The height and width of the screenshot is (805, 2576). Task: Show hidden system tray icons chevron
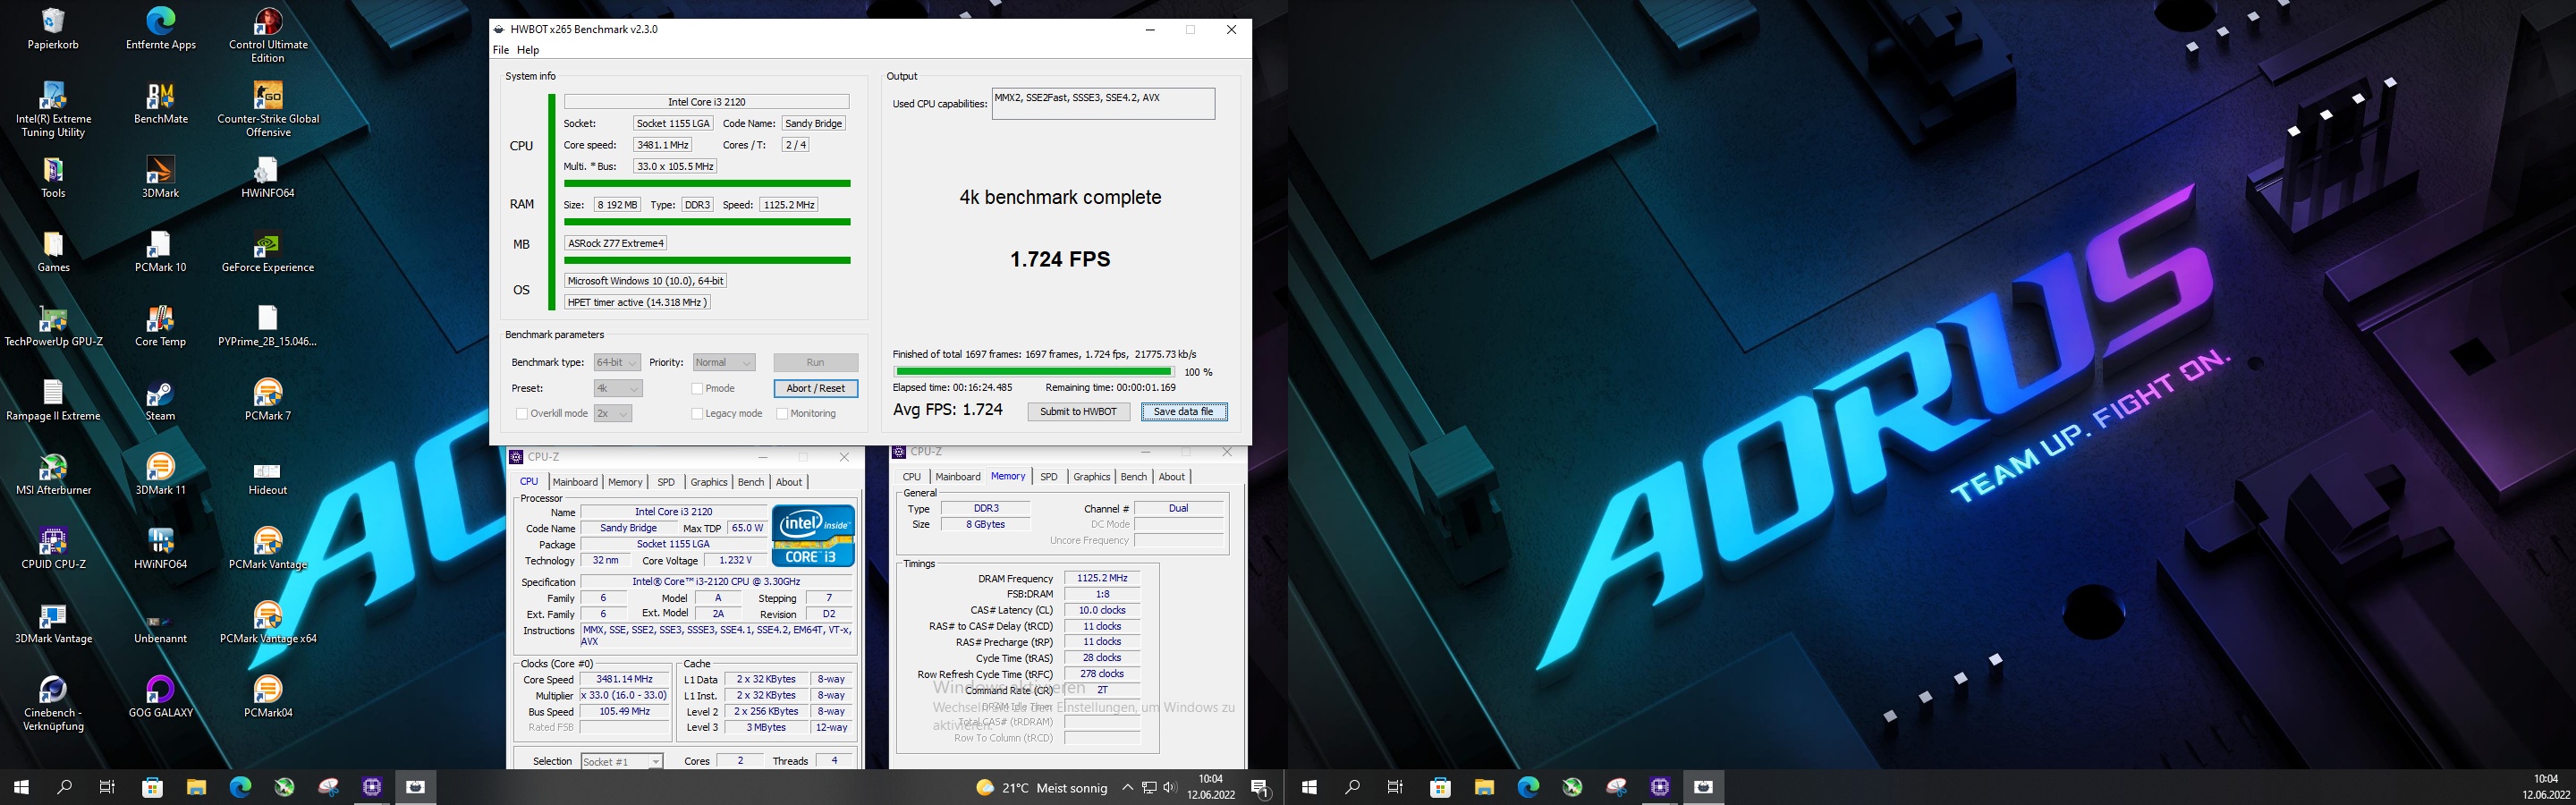tap(1127, 787)
